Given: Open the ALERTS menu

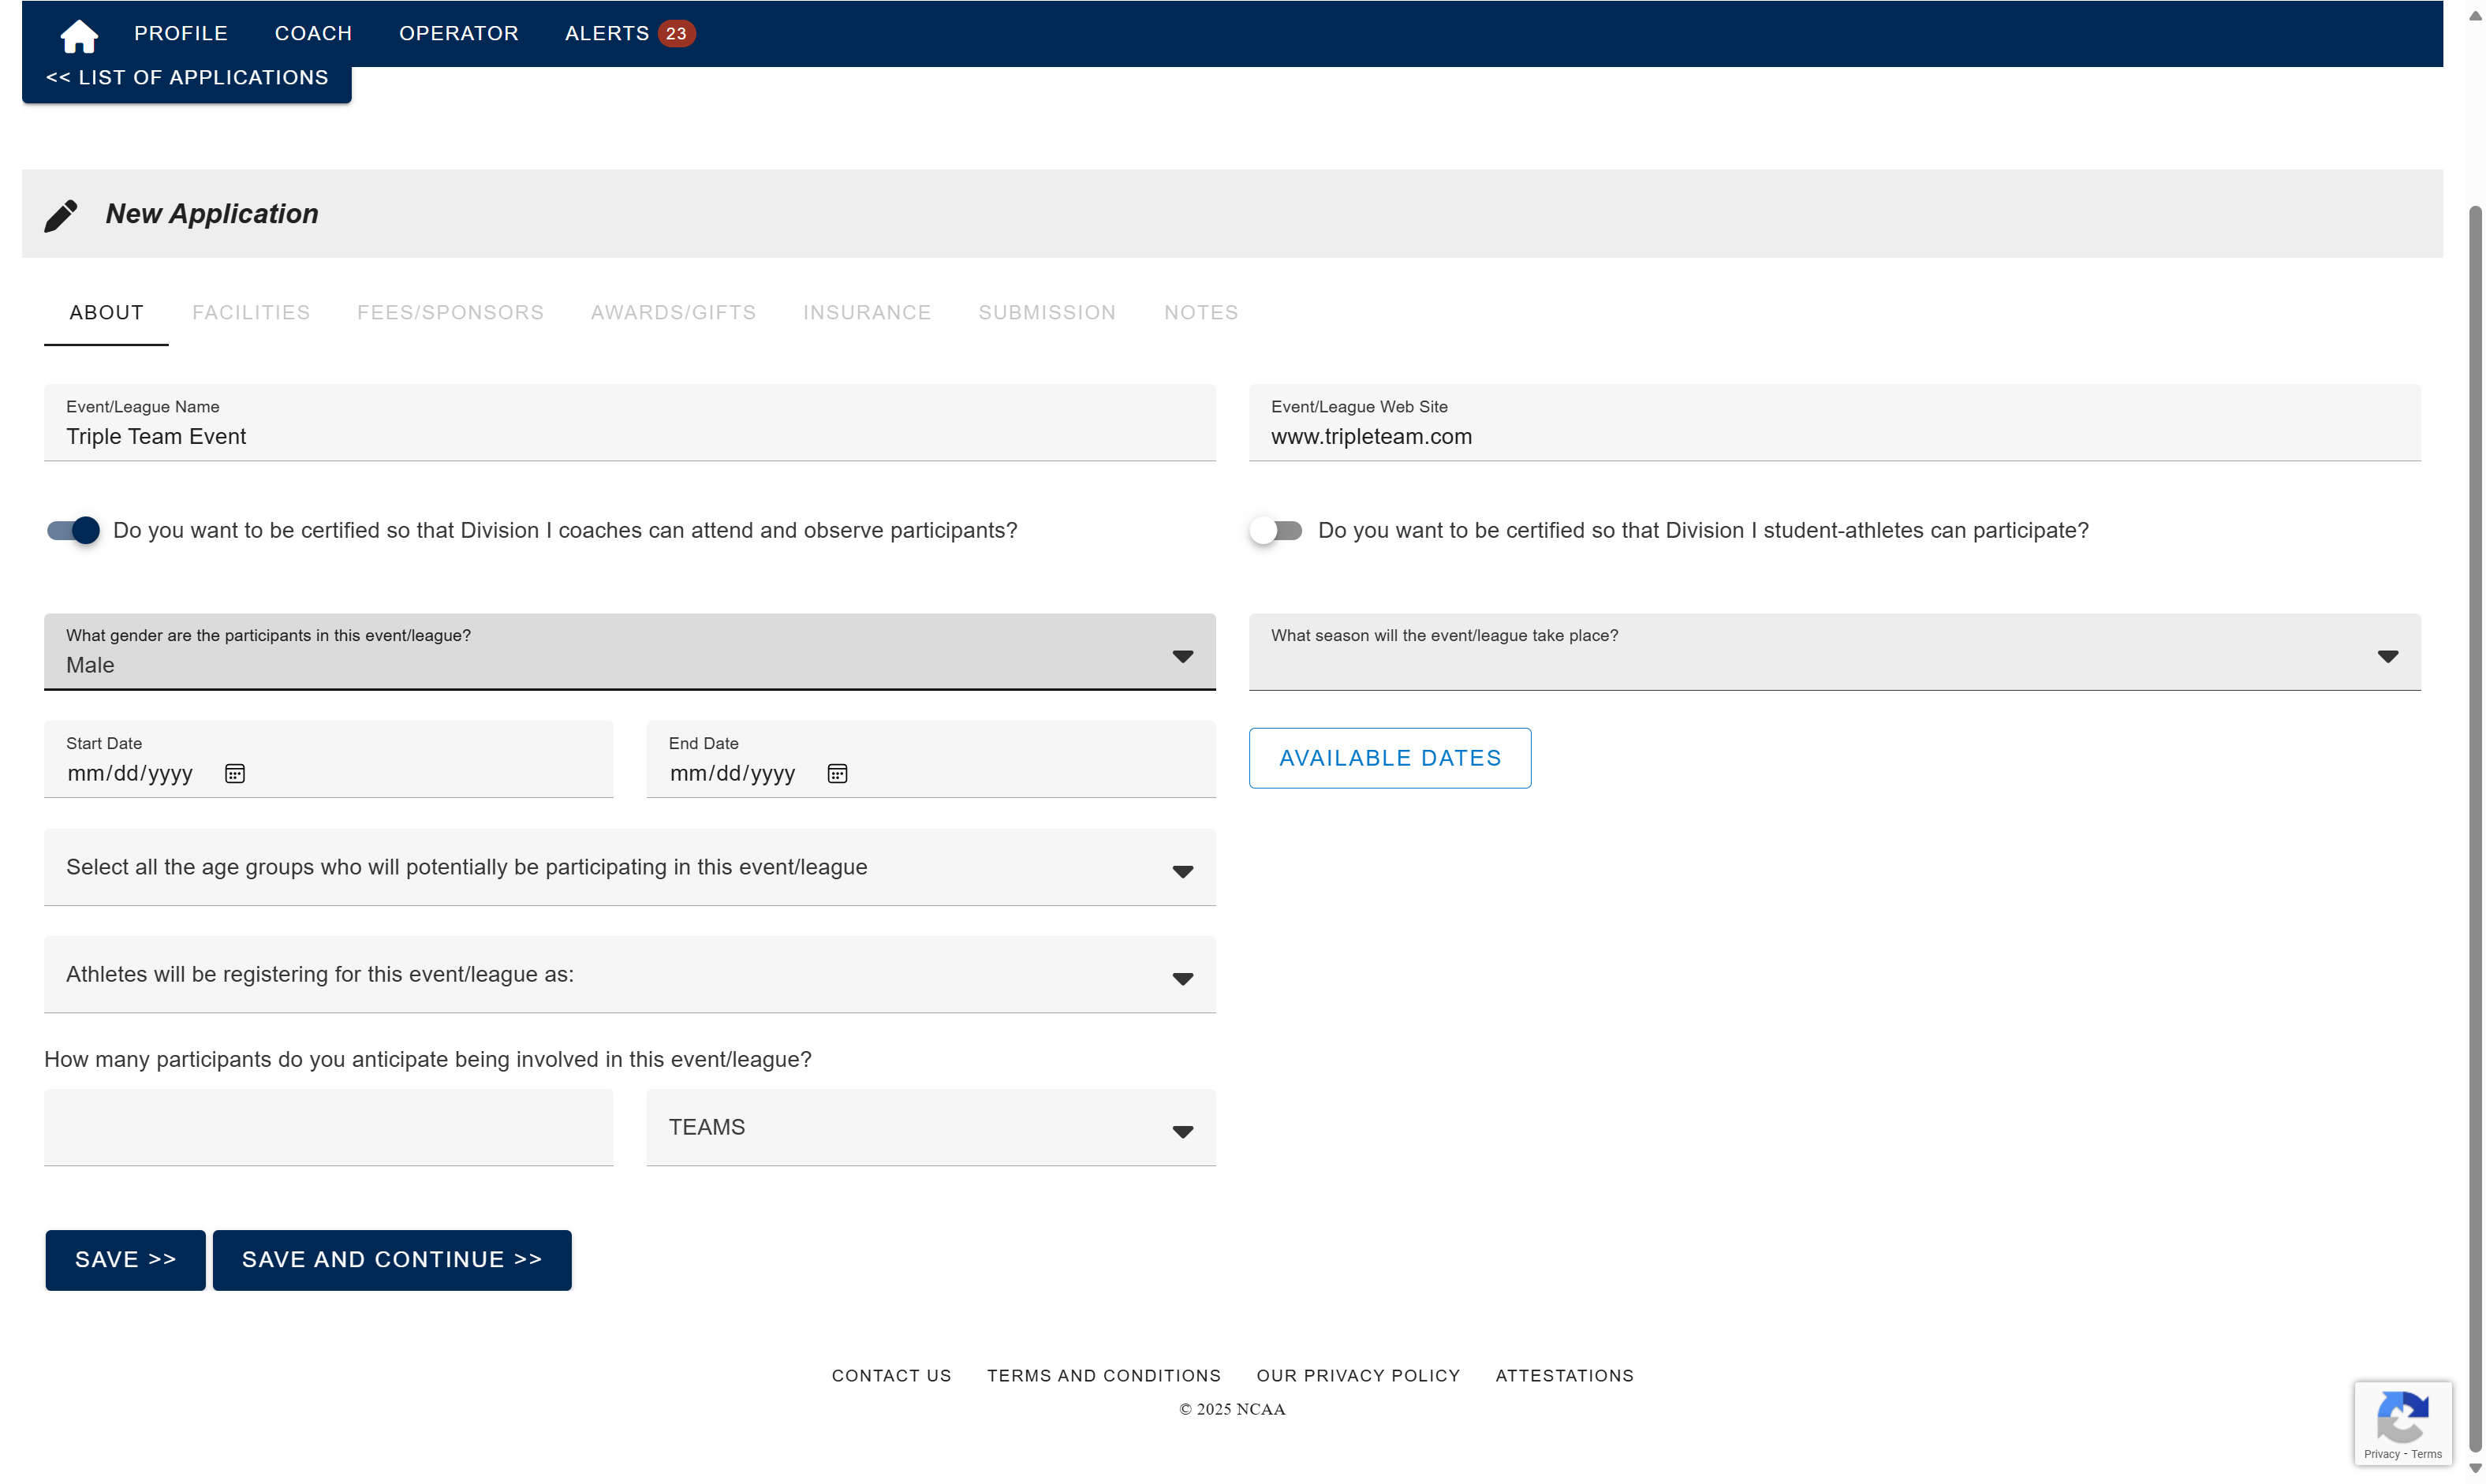Looking at the screenshot, I should click(x=607, y=33).
